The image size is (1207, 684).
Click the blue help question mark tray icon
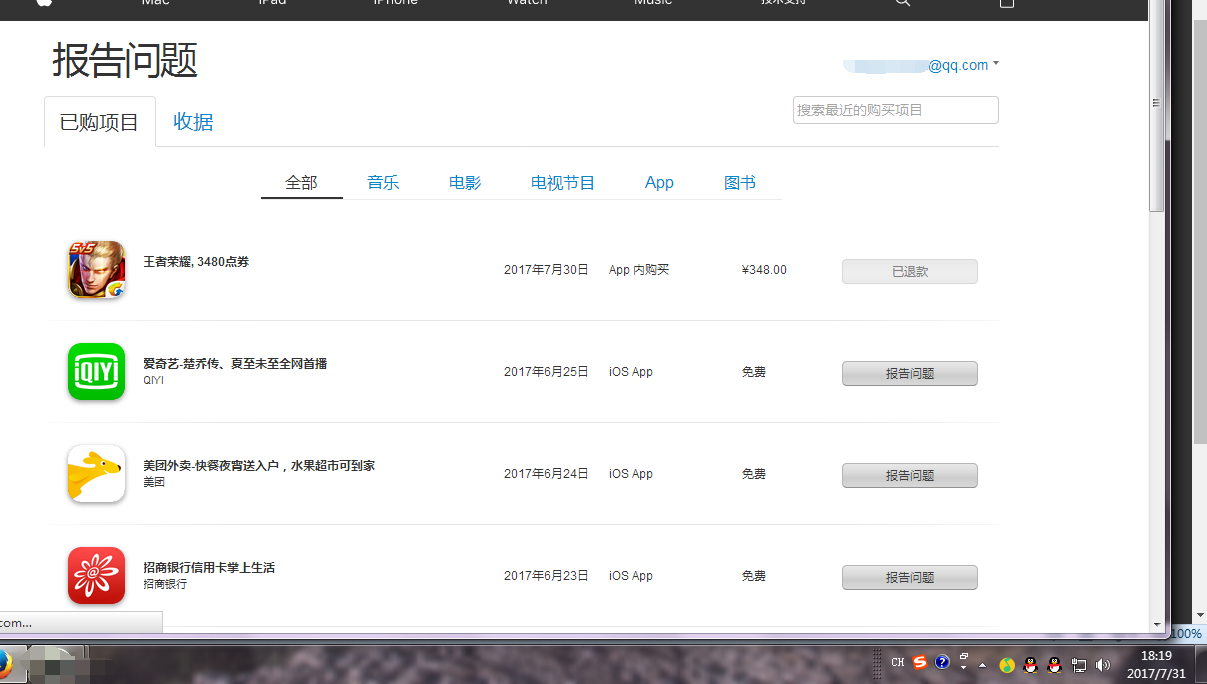[942, 663]
